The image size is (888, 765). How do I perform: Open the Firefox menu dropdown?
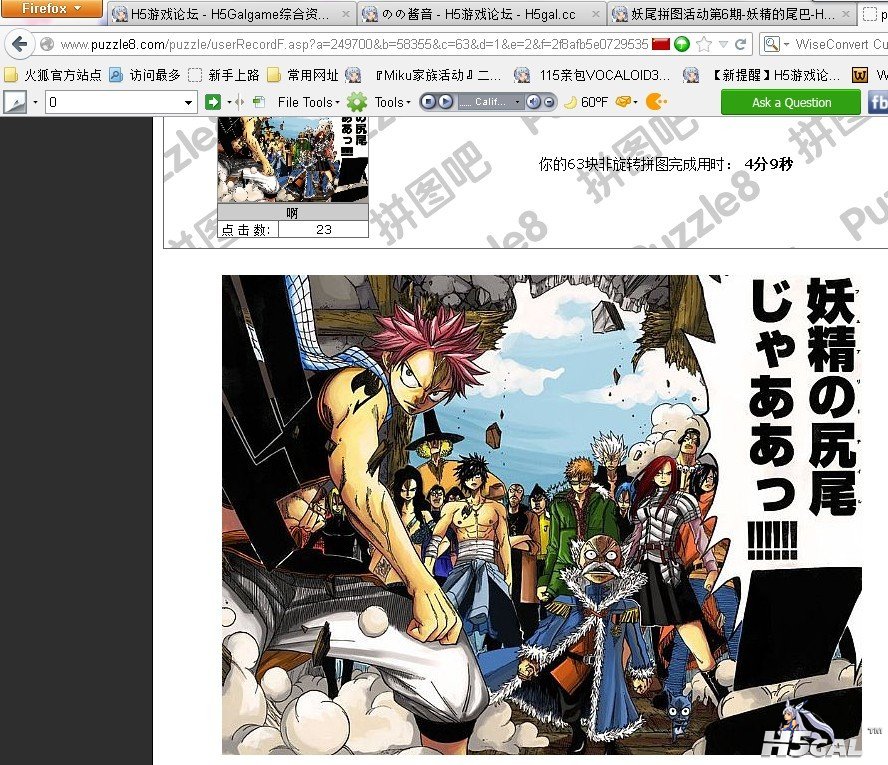52,9
